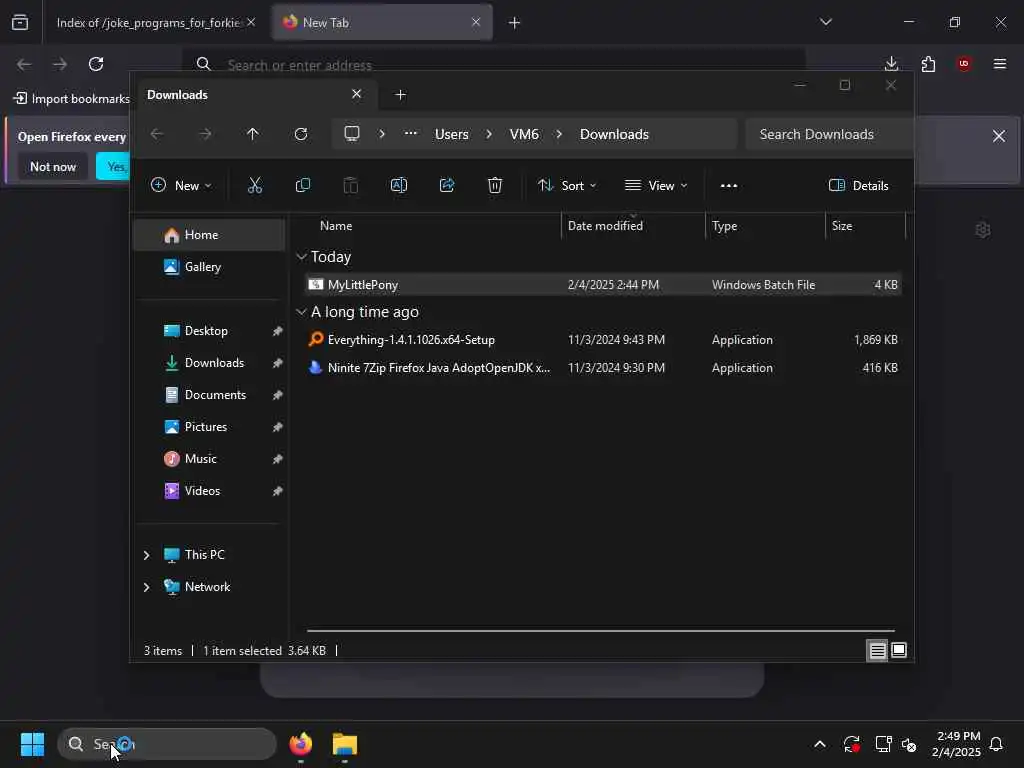This screenshot has width=1024, height=768.
Task: Expand the This PC tree node
Action: pos(146,555)
